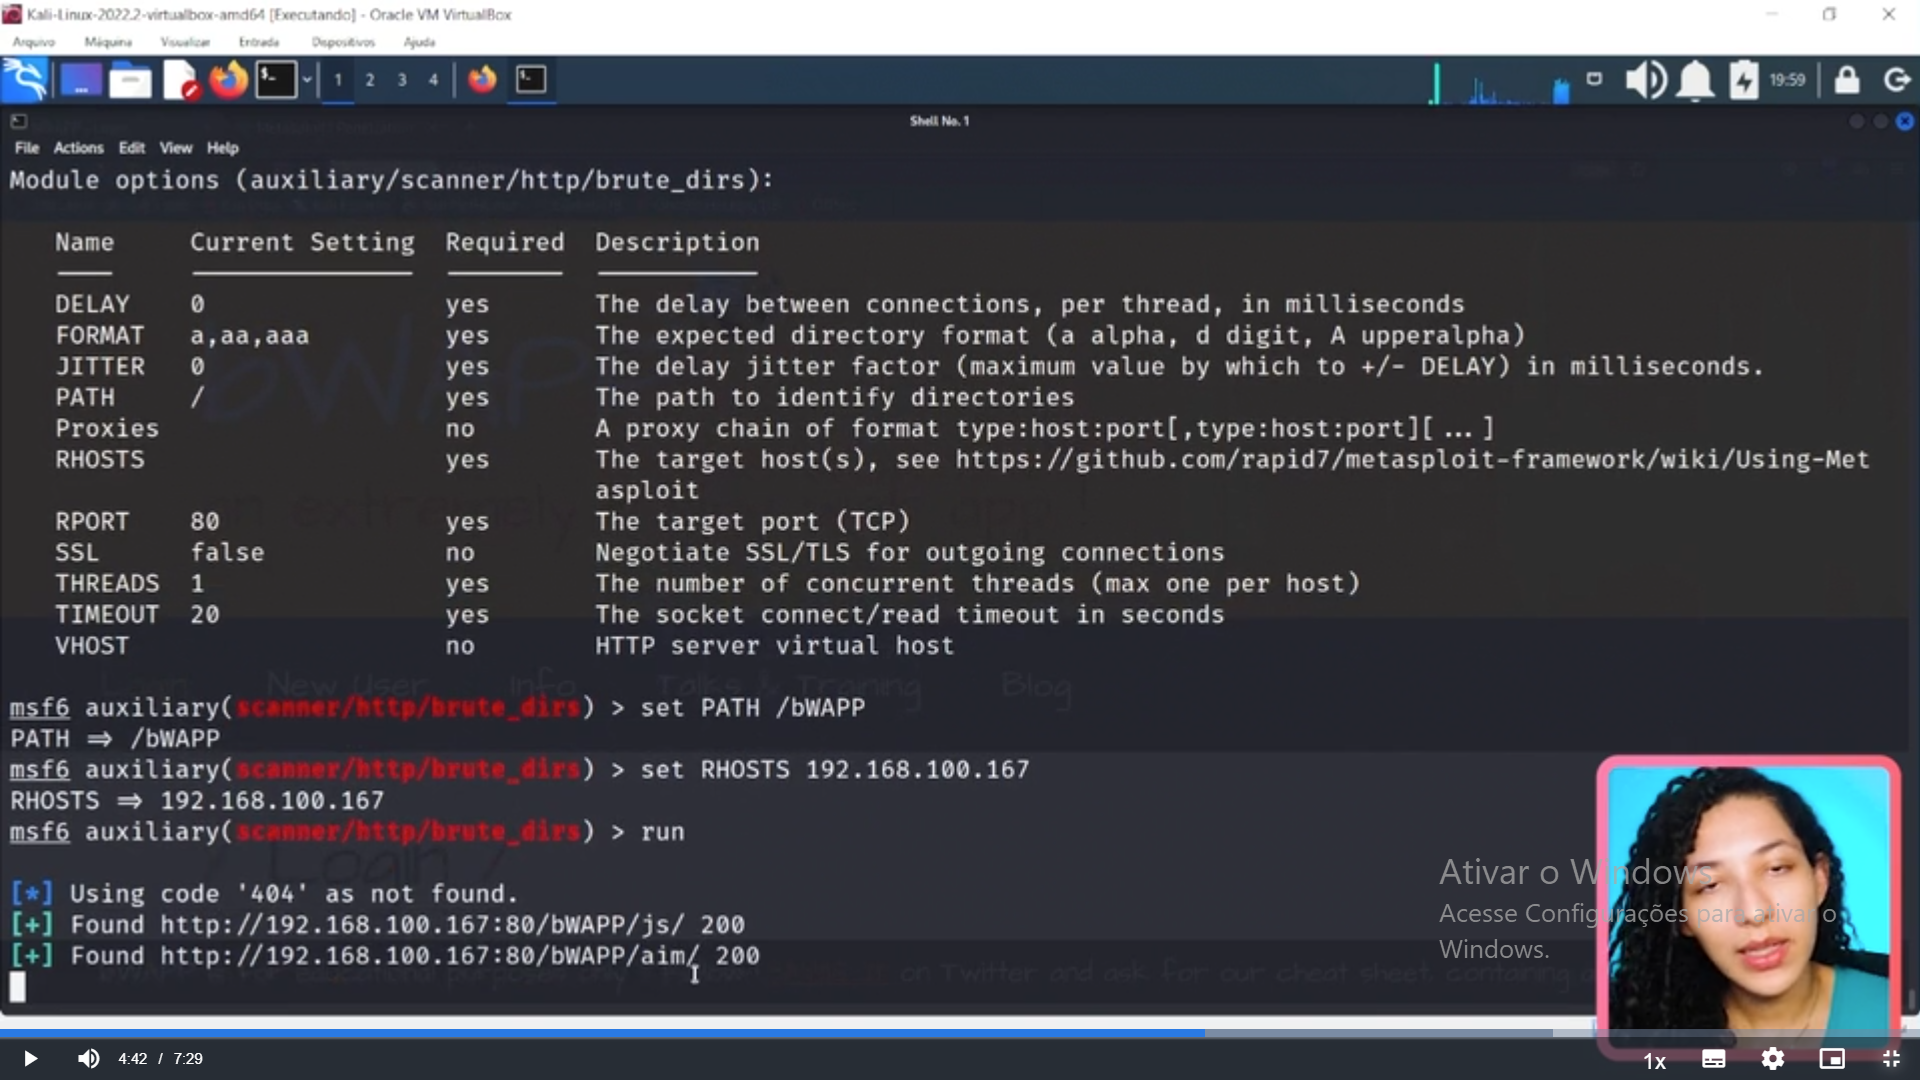
Task: Click the TIMEOUT option row
Action: click(640, 615)
